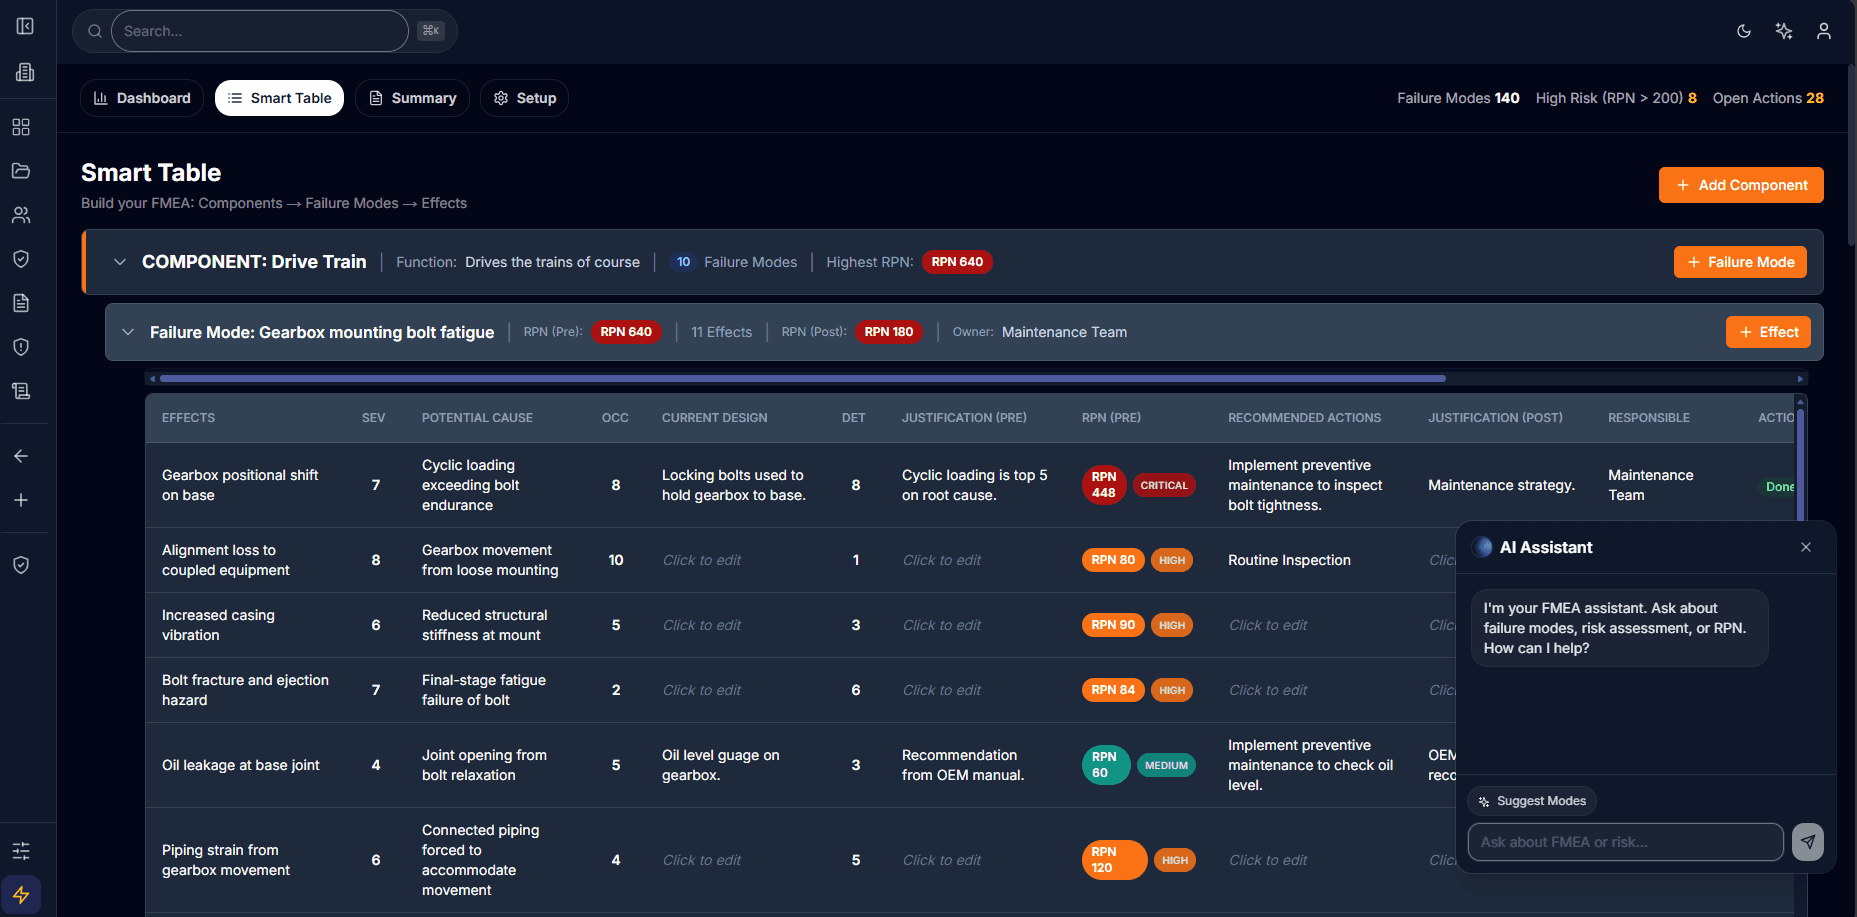This screenshot has width=1857, height=917.
Task: Click the RPN 448 badge
Action: pyautogui.click(x=1104, y=485)
